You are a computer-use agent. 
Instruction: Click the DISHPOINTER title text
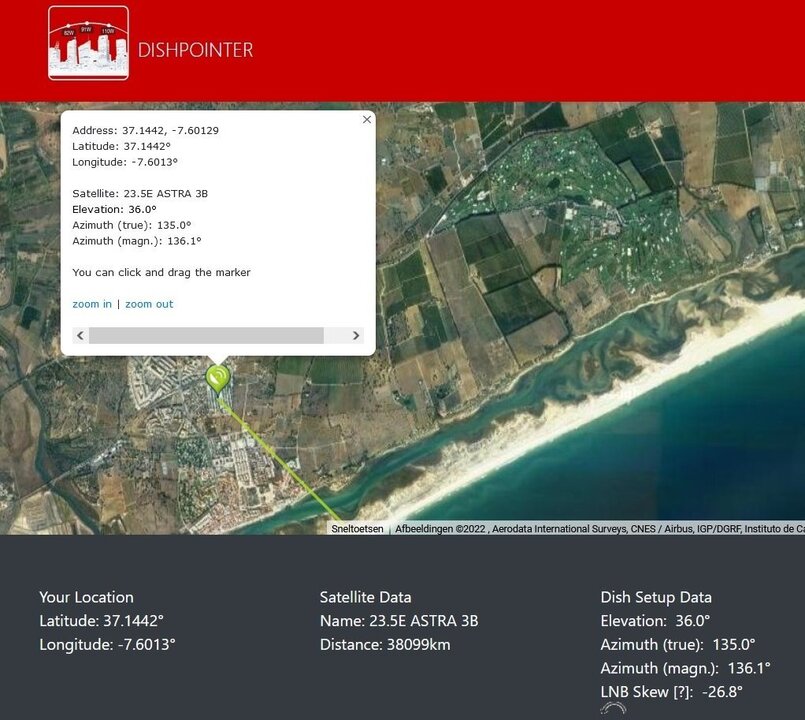(x=195, y=50)
